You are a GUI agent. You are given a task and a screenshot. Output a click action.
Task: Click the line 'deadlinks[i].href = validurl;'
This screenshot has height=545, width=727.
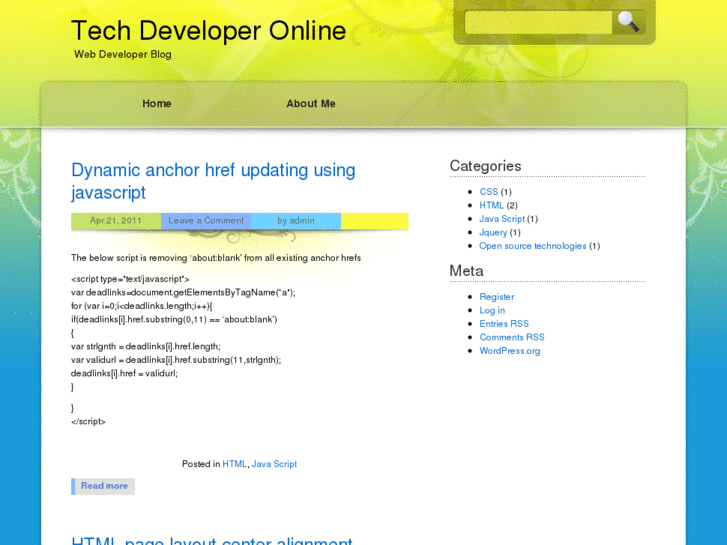(124, 373)
